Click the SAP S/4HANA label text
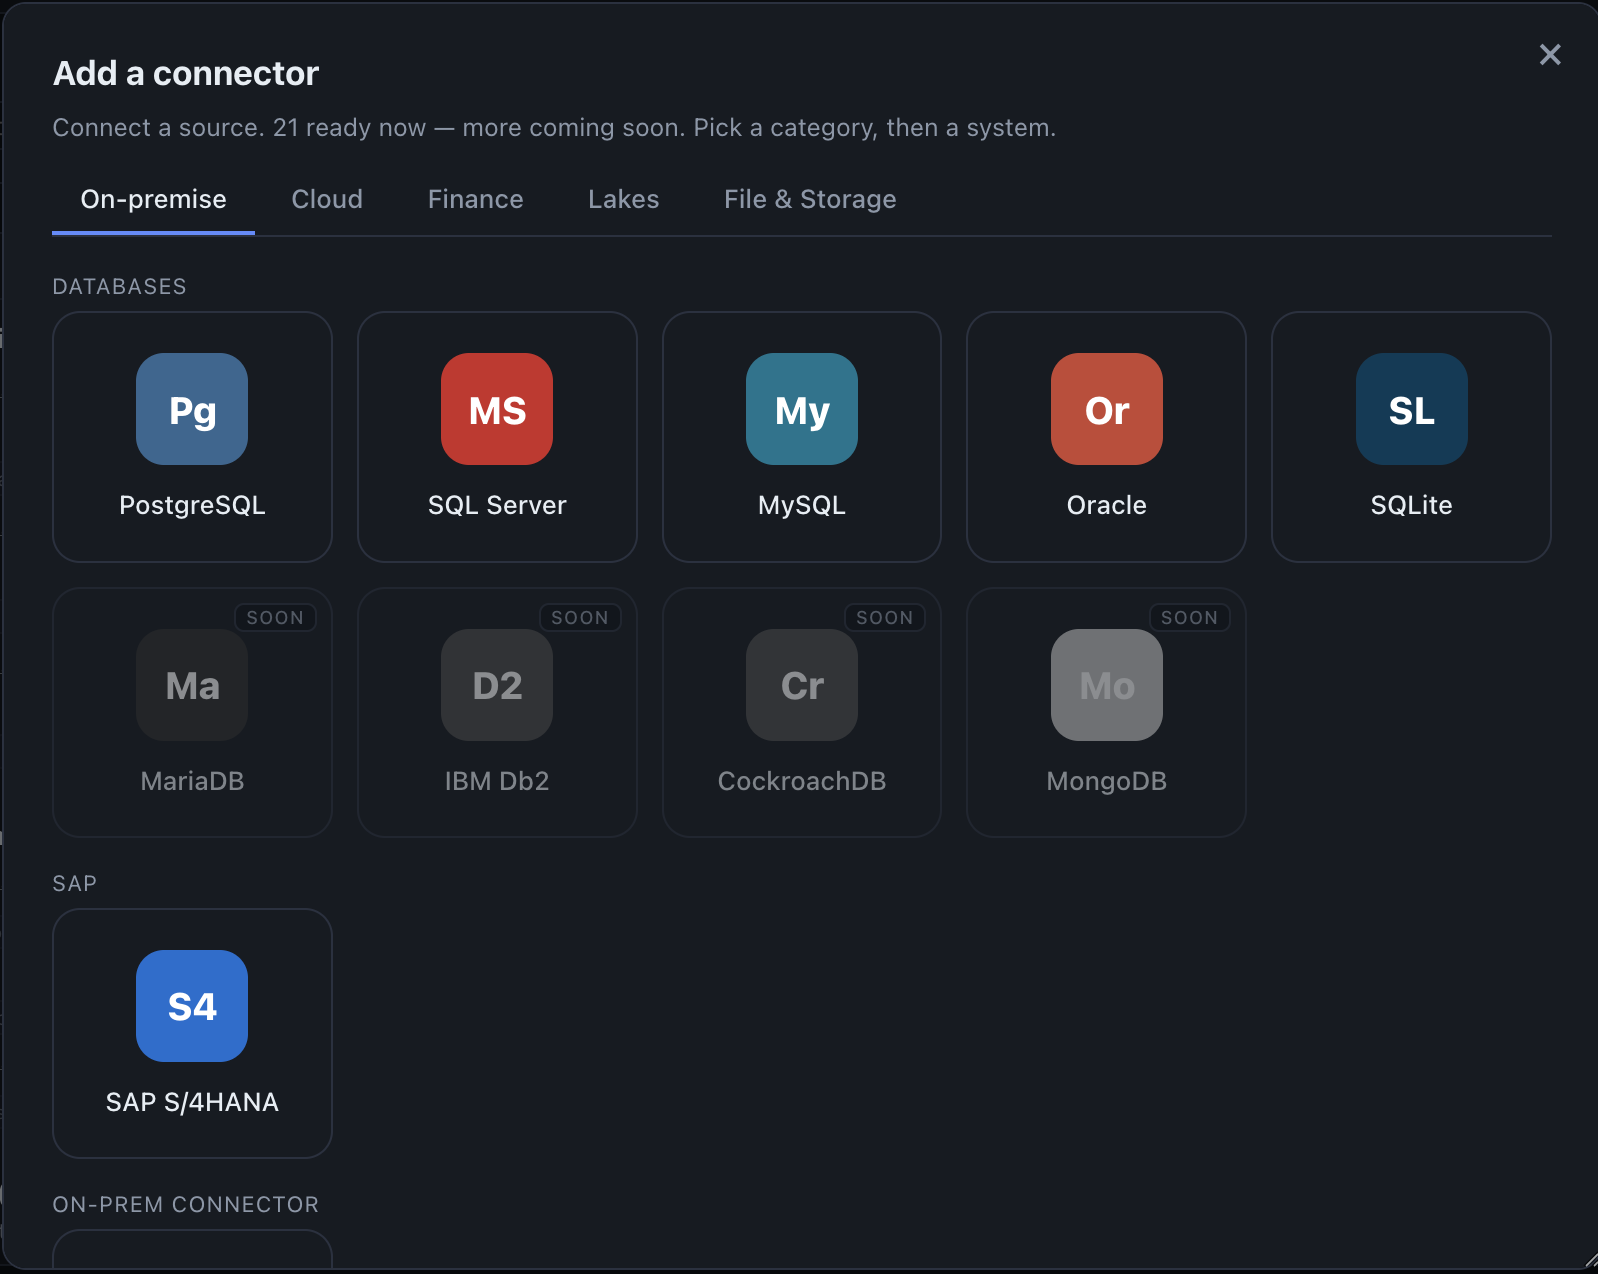Screen dimensions: 1598x1274 [x=192, y=1102]
